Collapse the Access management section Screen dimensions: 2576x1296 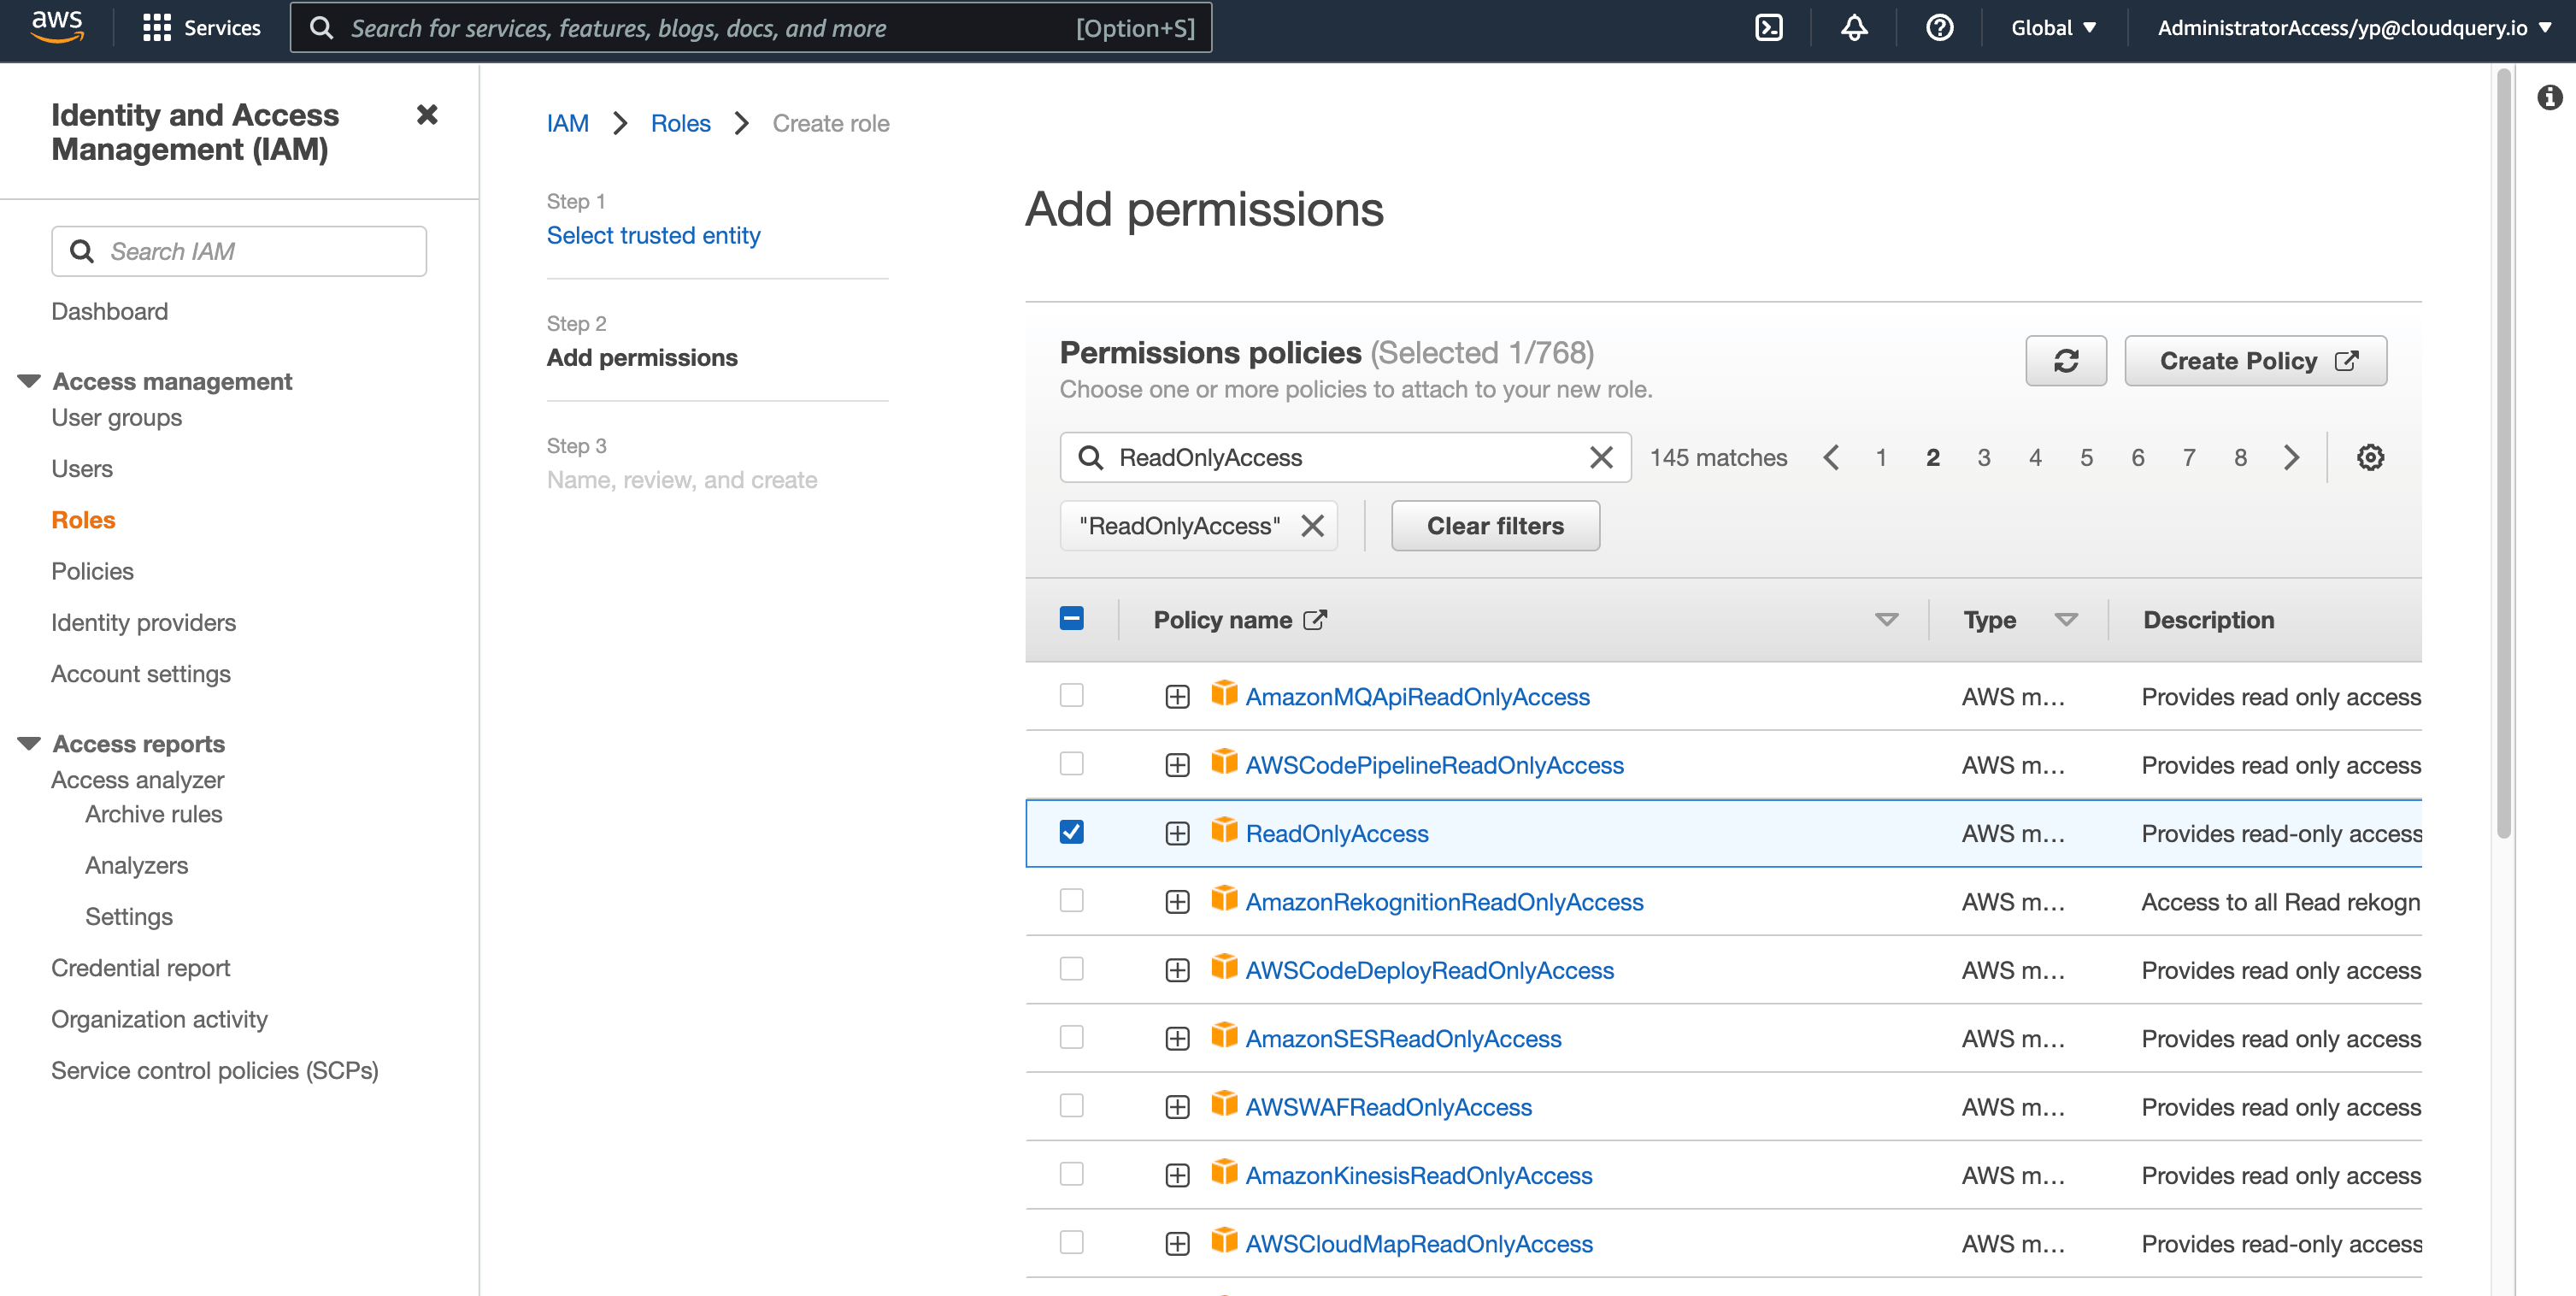point(29,381)
